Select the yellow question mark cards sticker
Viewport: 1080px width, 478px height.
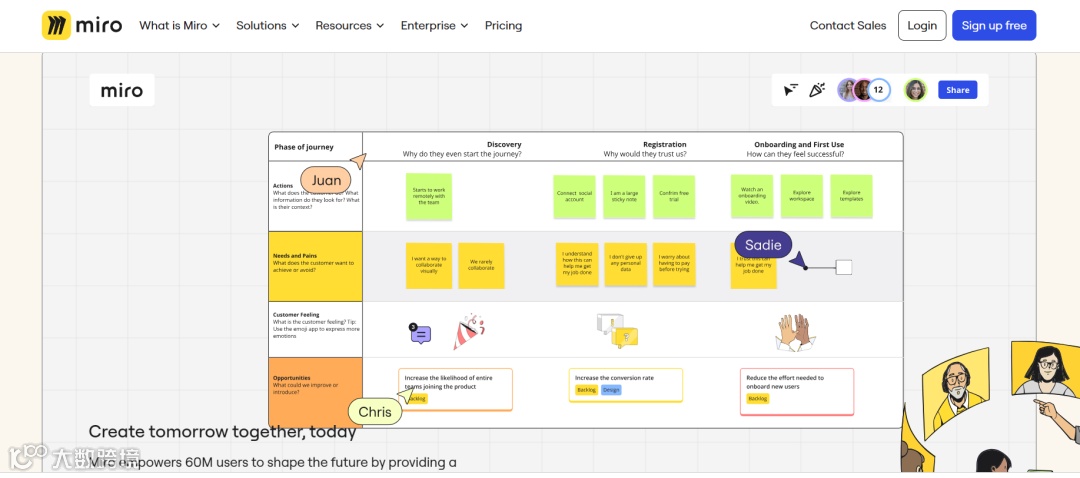click(x=617, y=331)
